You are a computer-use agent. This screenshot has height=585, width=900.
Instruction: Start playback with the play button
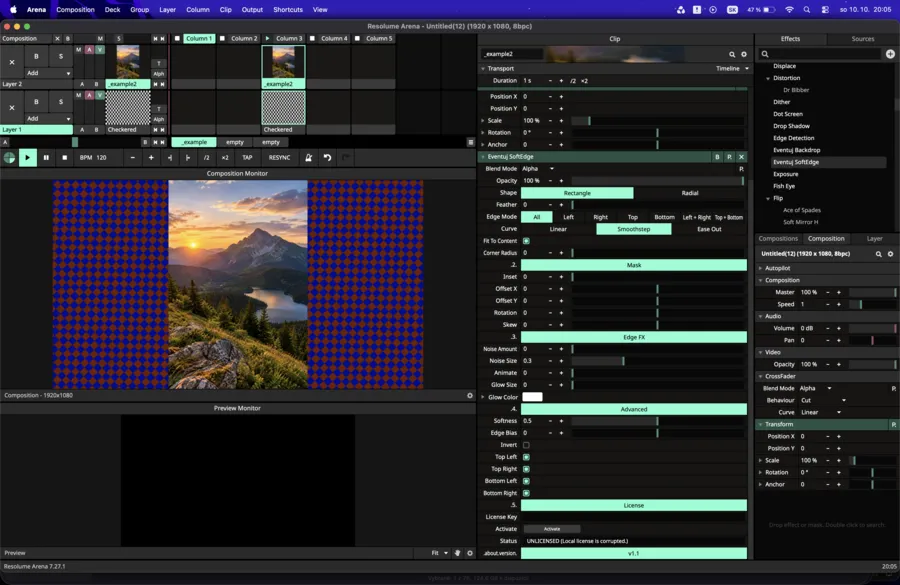pyautogui.click(x=28, y=158)
